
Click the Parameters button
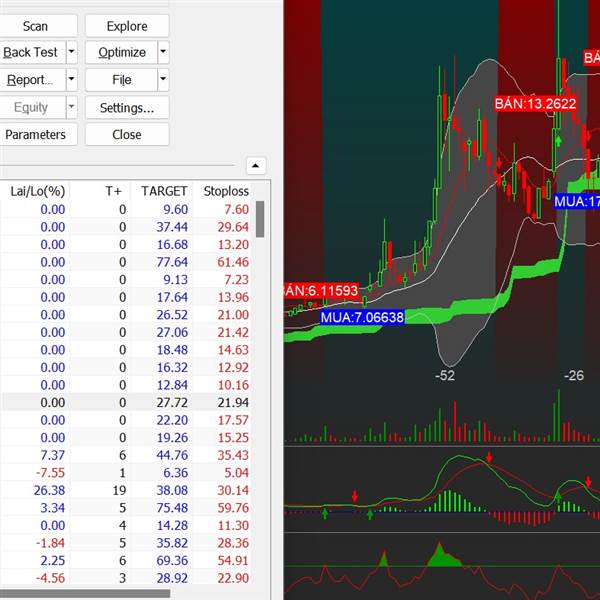click(38, 135)
